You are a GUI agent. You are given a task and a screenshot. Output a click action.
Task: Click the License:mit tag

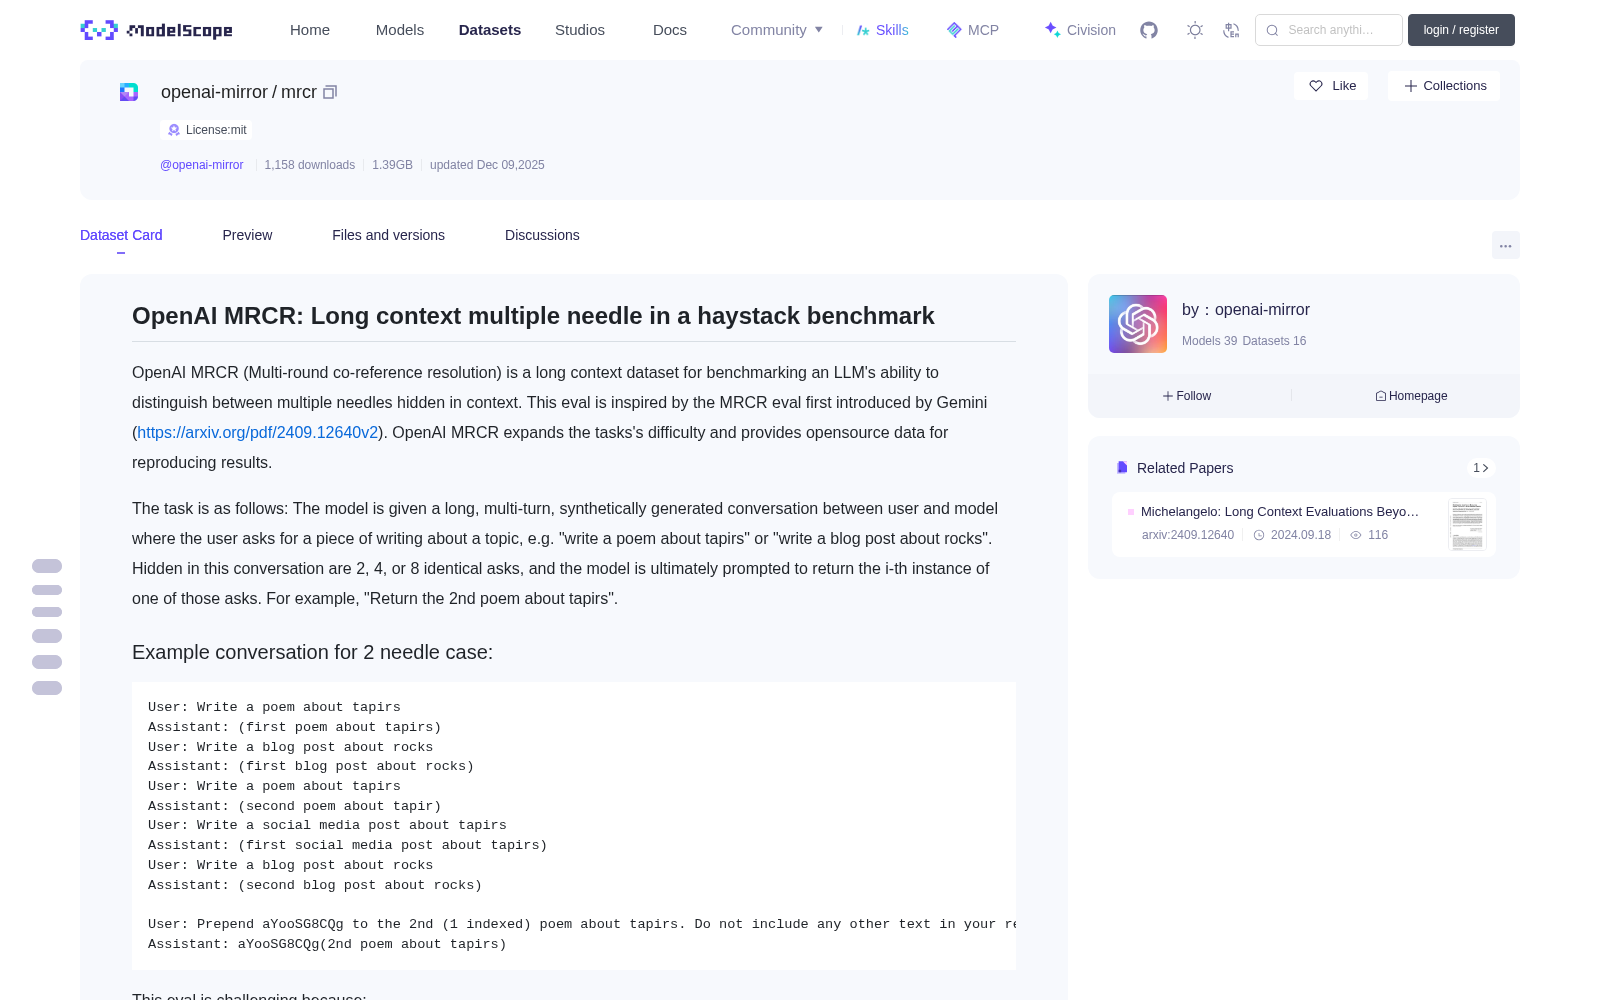(x=206, y=130)
